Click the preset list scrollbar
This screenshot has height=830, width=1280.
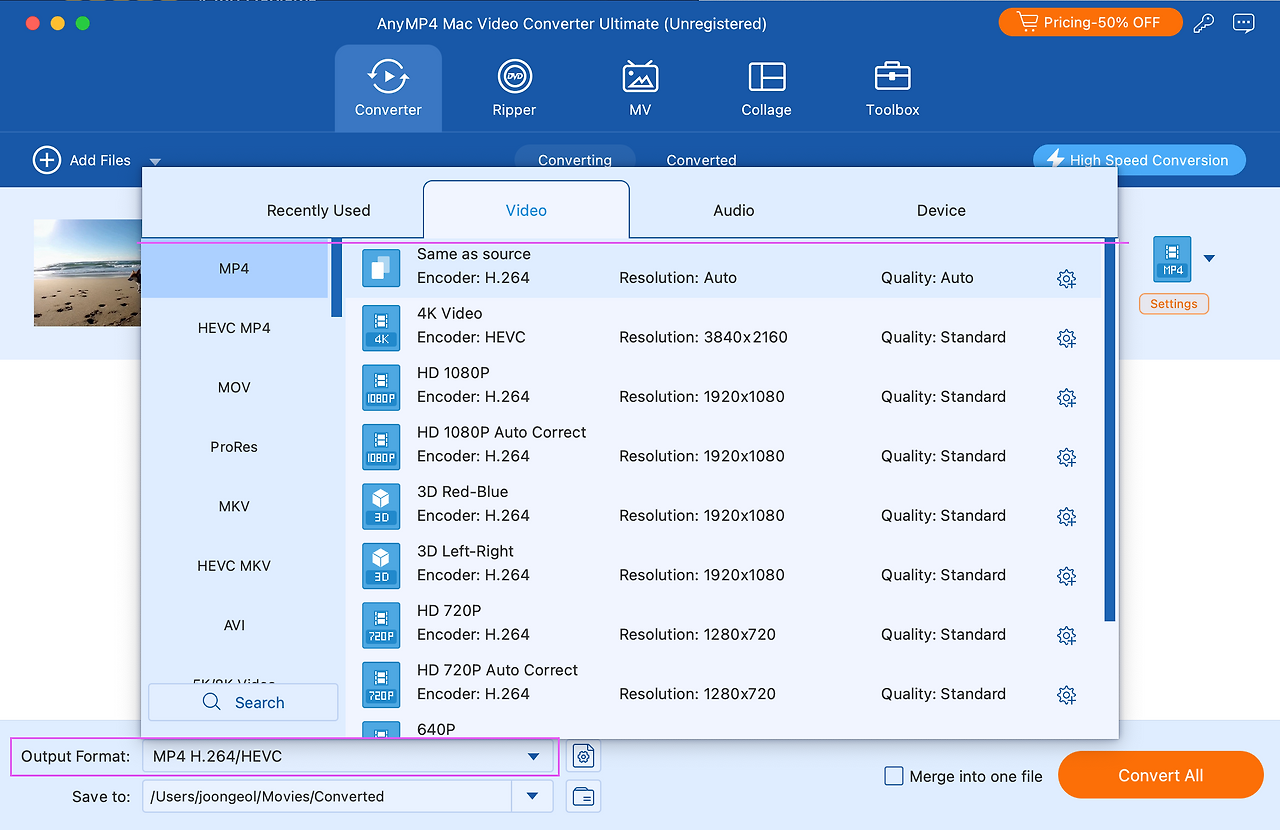(x=1109, y=430)
